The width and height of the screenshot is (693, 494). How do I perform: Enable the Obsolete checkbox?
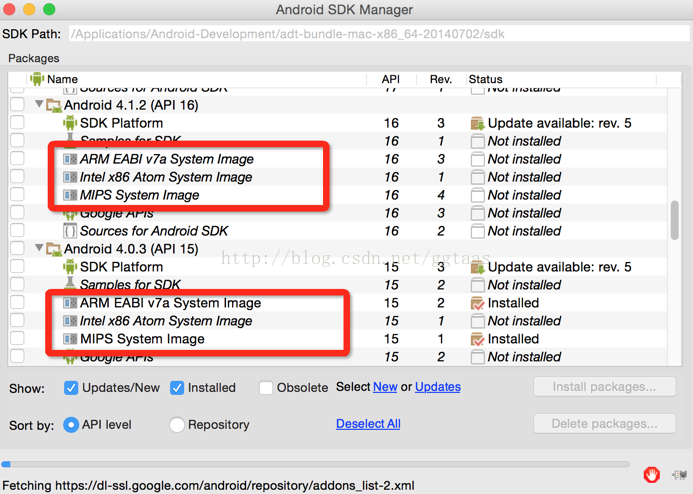266,388
